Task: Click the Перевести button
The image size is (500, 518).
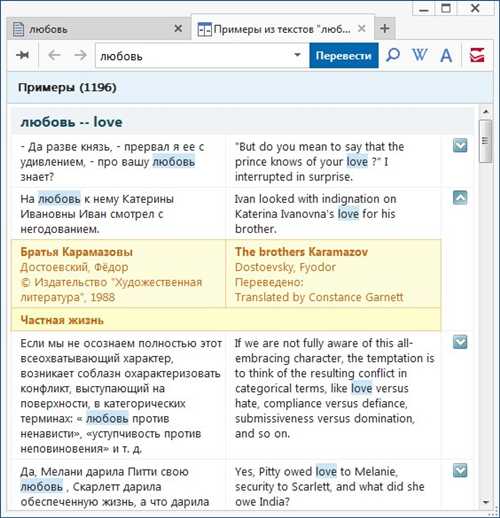Action: tap(344, 55)
